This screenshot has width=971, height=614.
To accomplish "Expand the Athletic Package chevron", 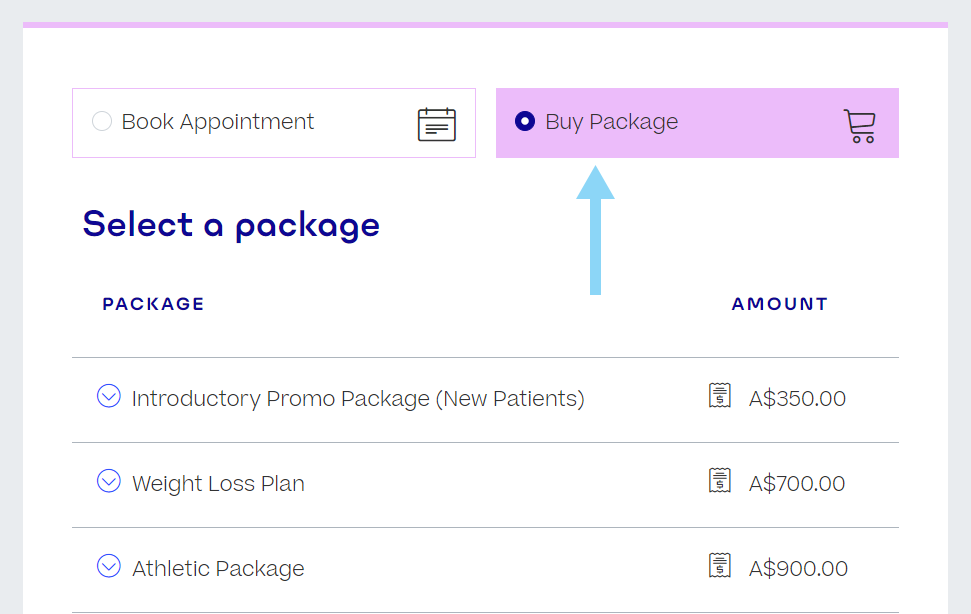I will point(108,567).
